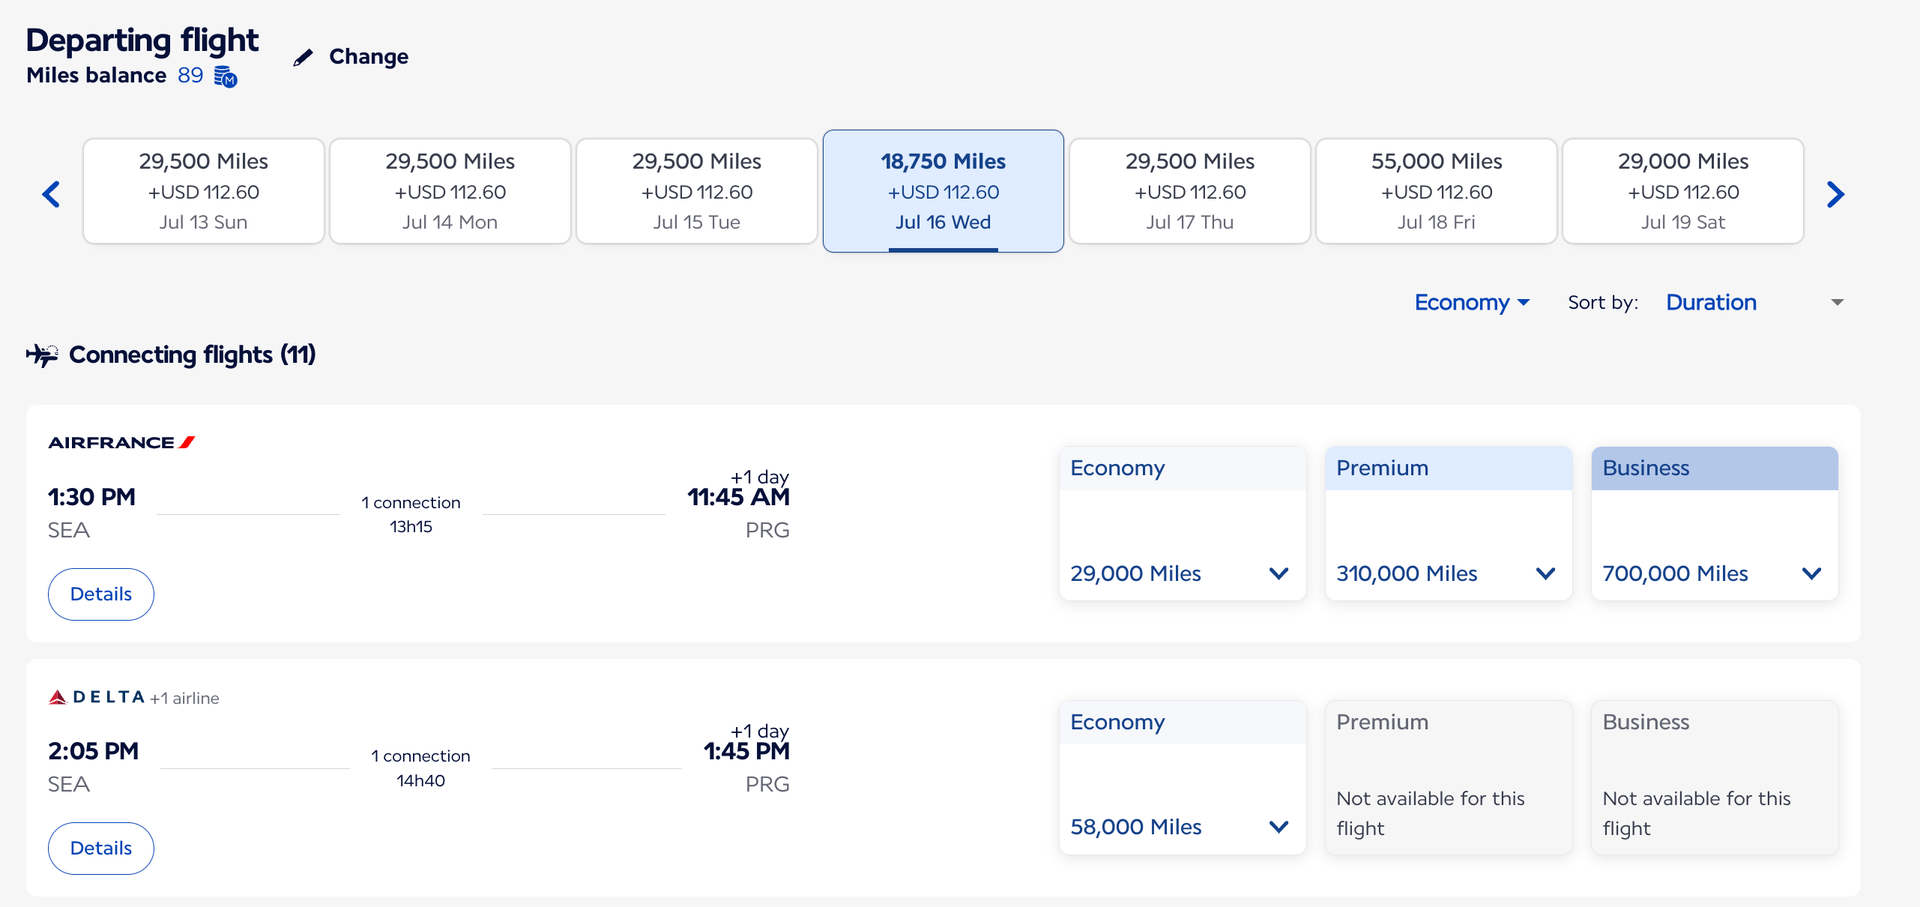Select the Economy fare card on Air France flight
This screenshot has width=1920, height=907.
(1182, 523)
